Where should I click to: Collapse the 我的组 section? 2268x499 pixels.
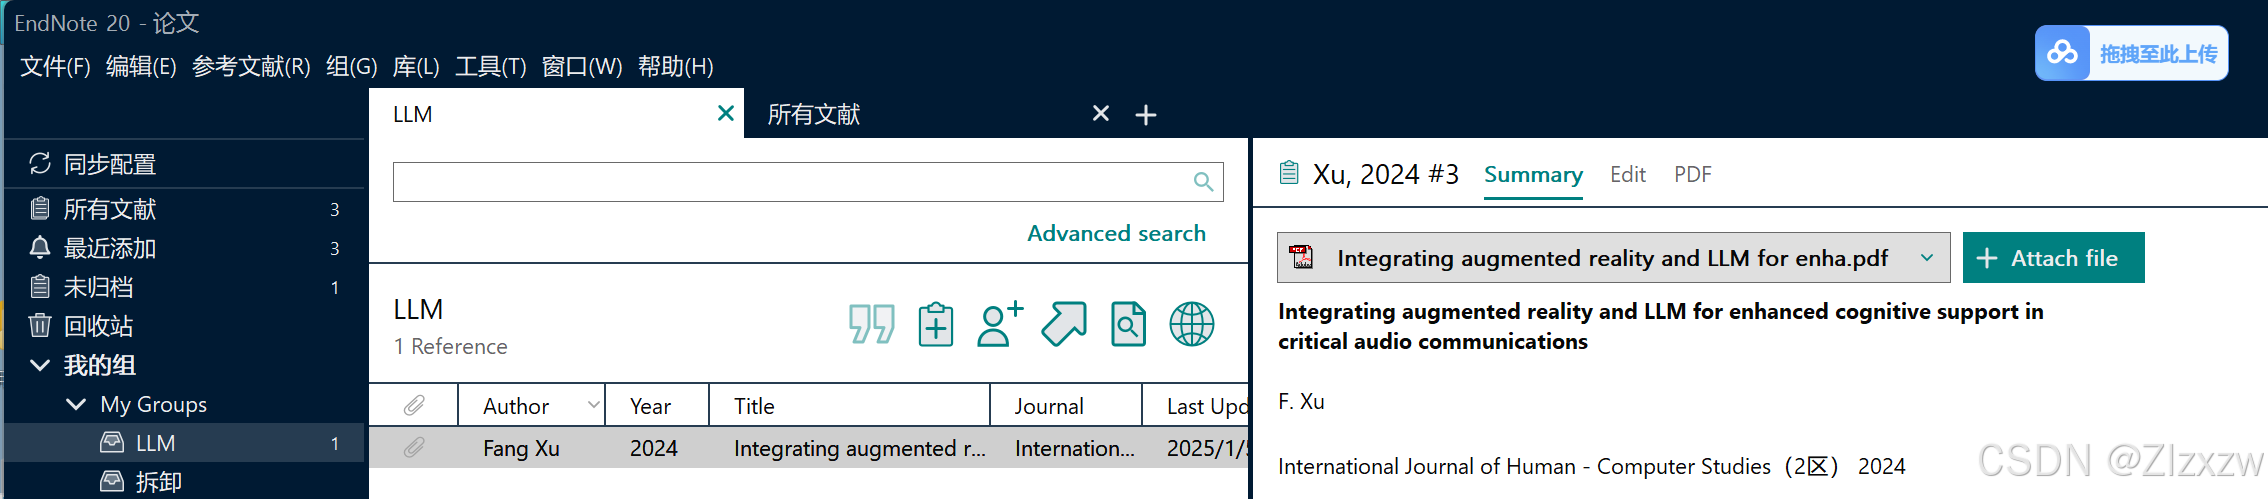coord(40,365)
